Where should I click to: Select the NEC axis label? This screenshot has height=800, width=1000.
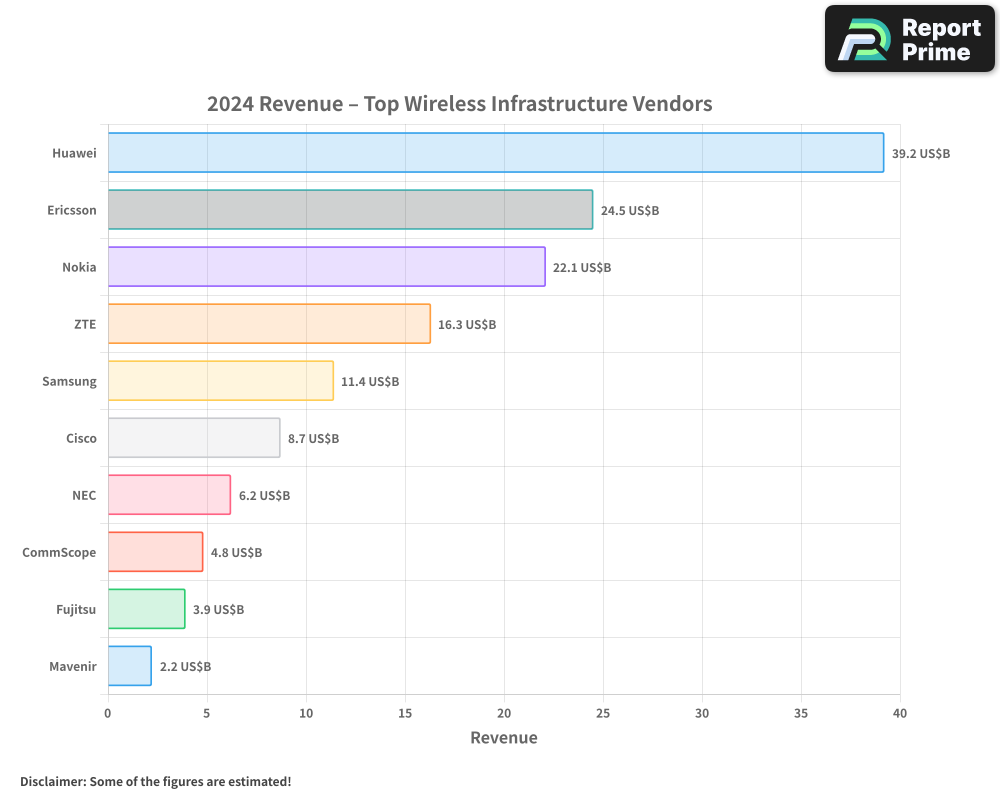[84, 495]
